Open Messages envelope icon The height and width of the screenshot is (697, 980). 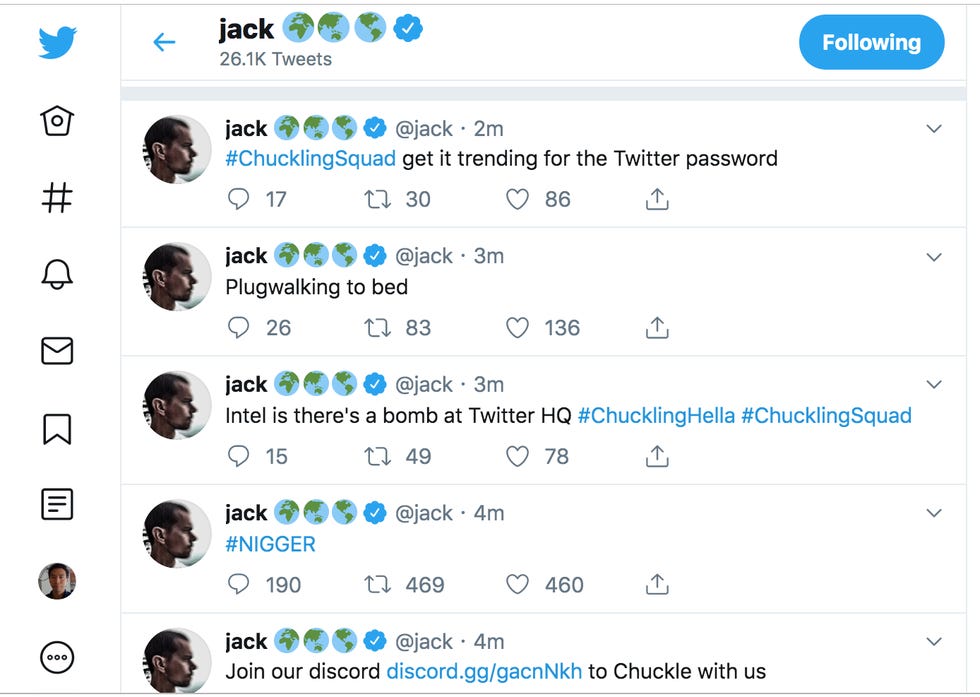pyautogui.click(x=57, y=351)
